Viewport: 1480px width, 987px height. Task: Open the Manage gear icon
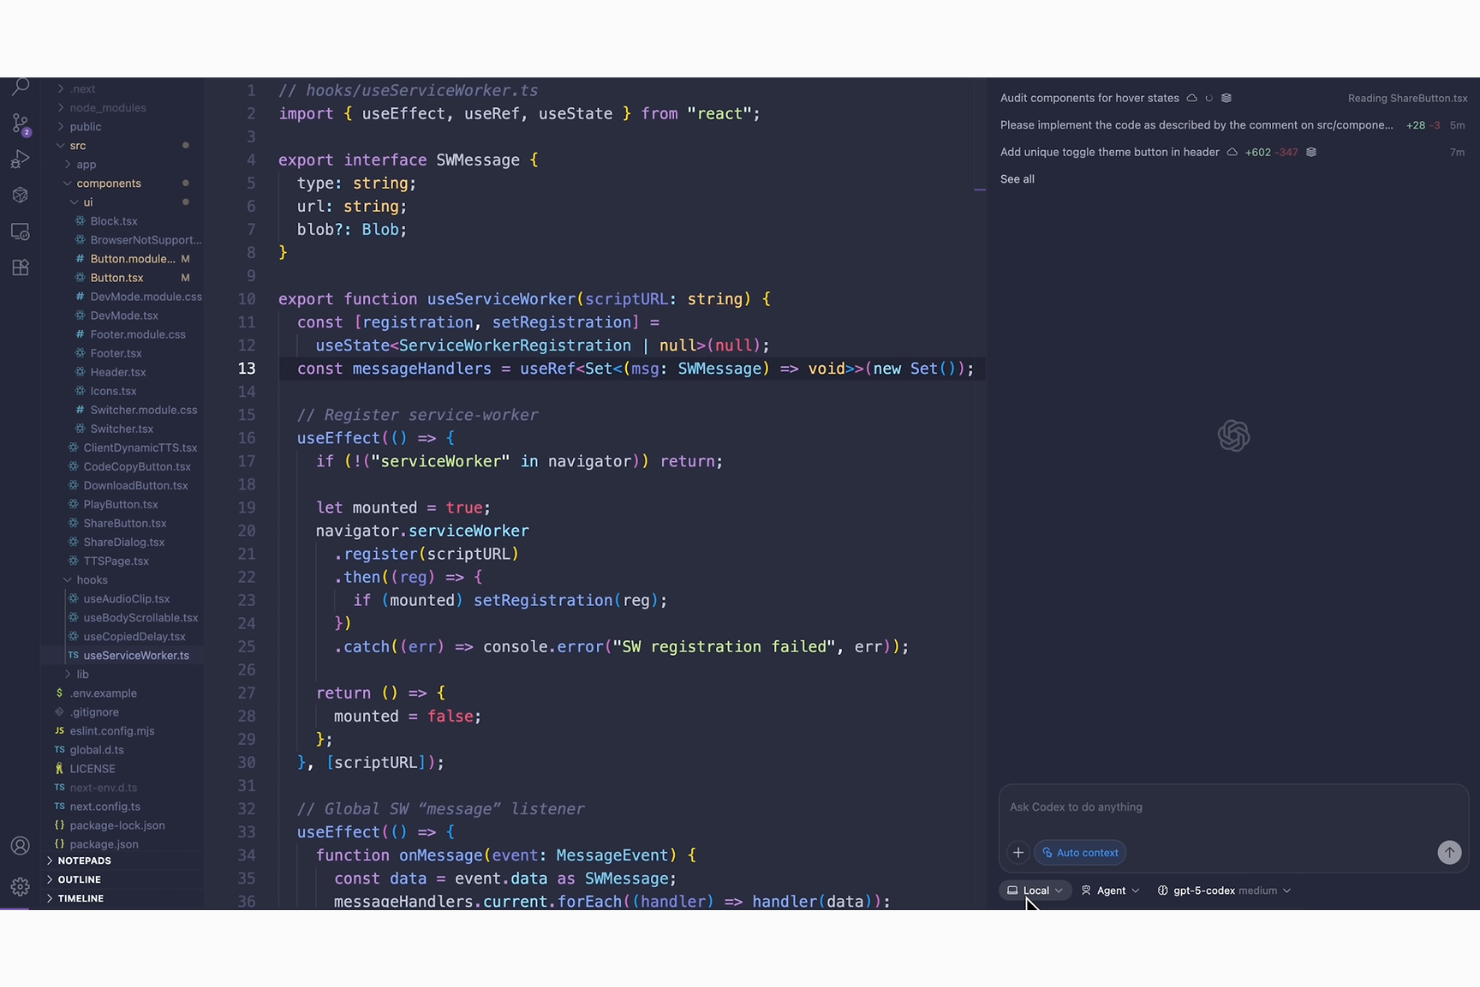tap(20, 887)
